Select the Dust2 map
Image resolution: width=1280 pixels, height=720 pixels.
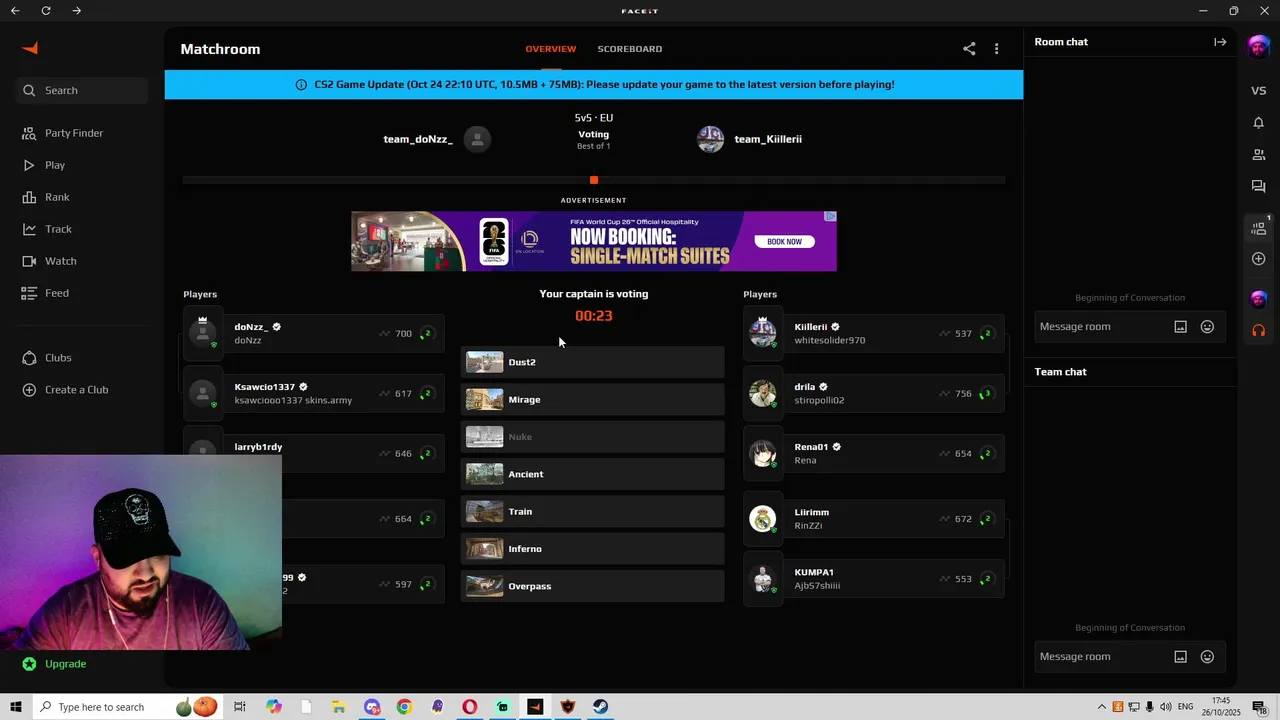[x=592, y=362]
